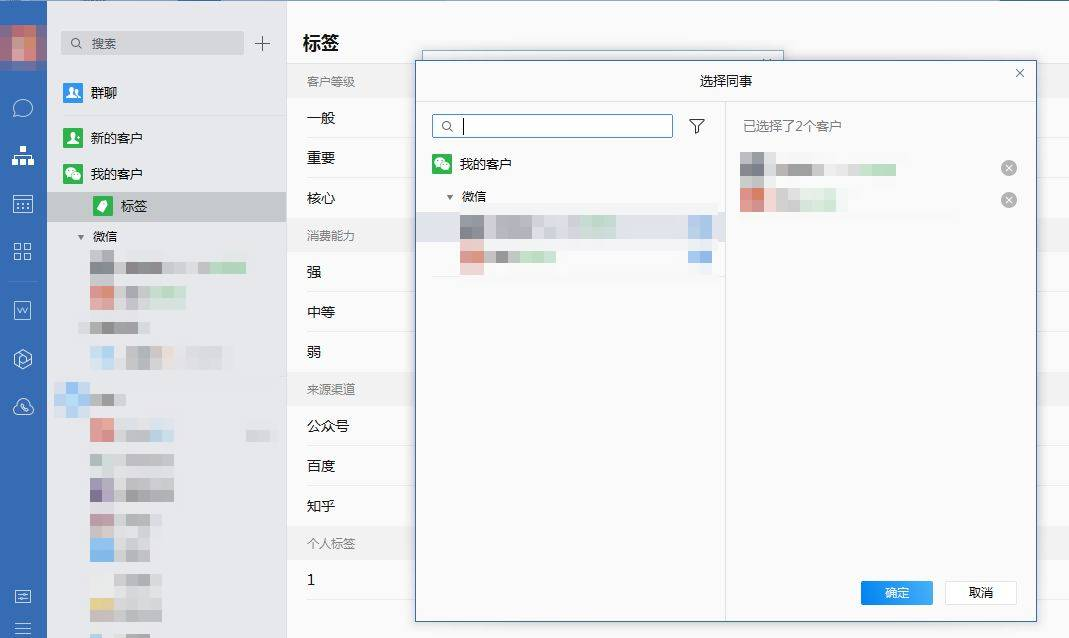Open the hamburger menu icon at bottom
The width and height of the screenshot is (1069, 638).
click(x=23, y=628)
